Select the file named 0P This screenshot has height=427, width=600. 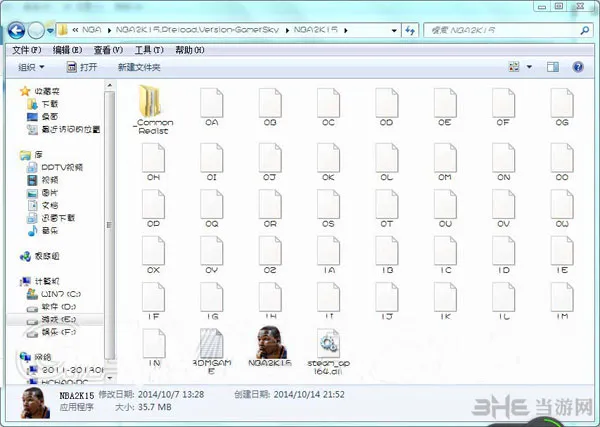coord(153,209)
